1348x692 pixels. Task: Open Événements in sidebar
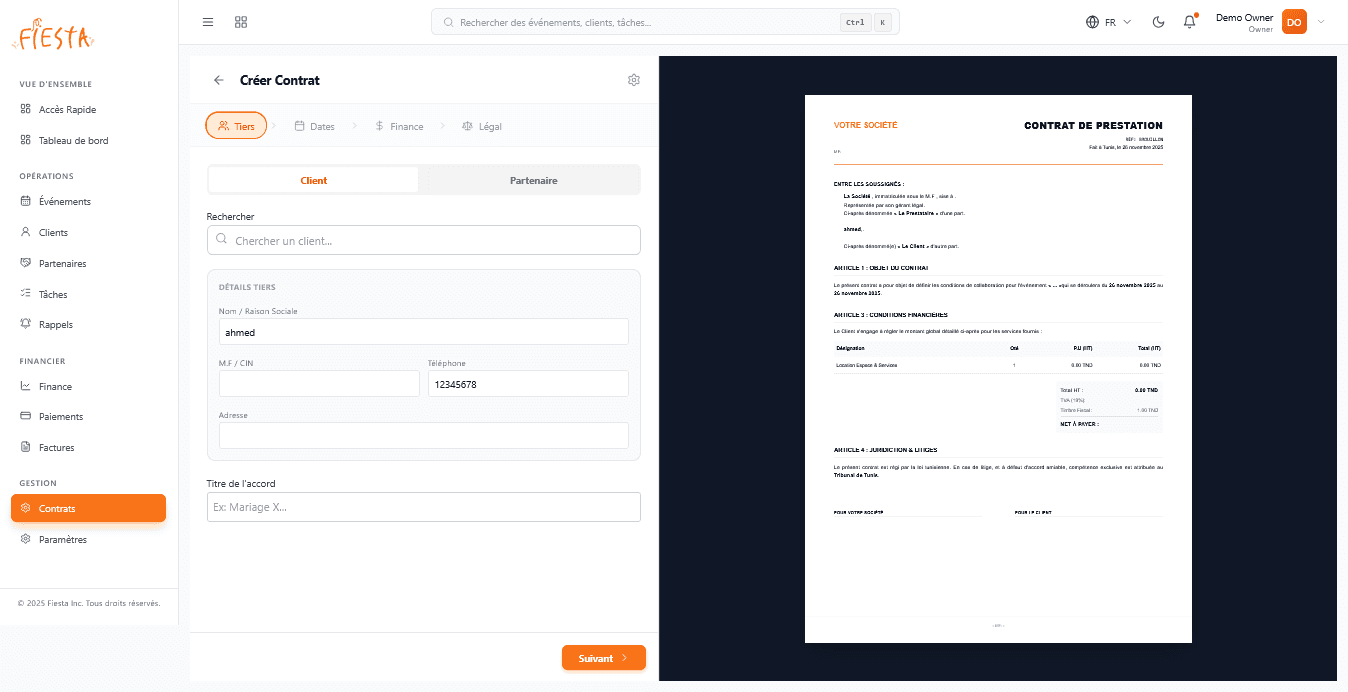(89, 202)
